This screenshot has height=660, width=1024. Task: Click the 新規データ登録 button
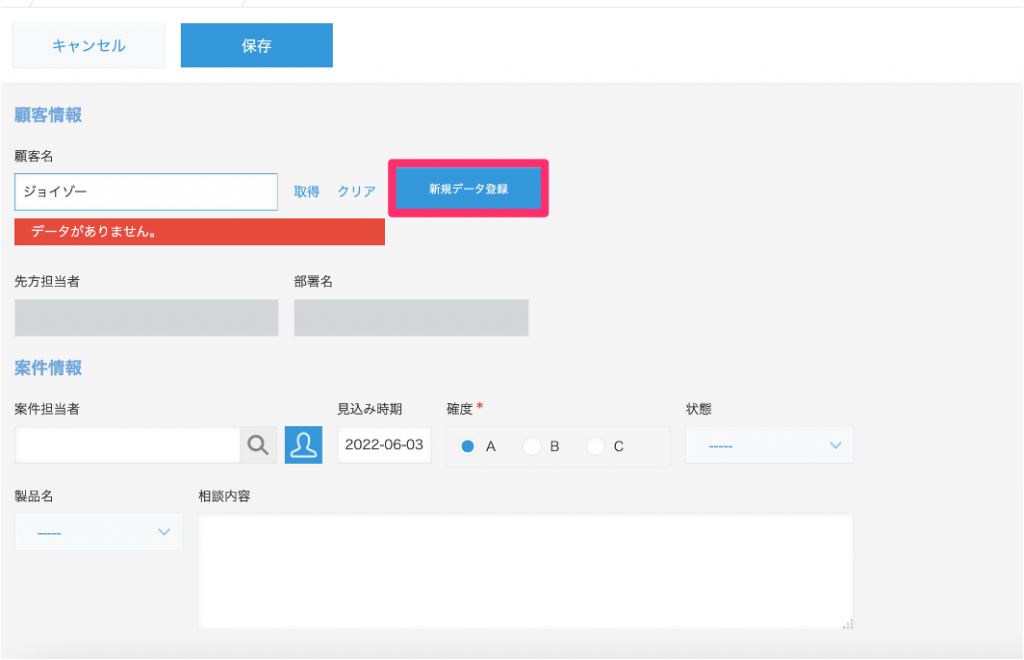pos(468,189)
